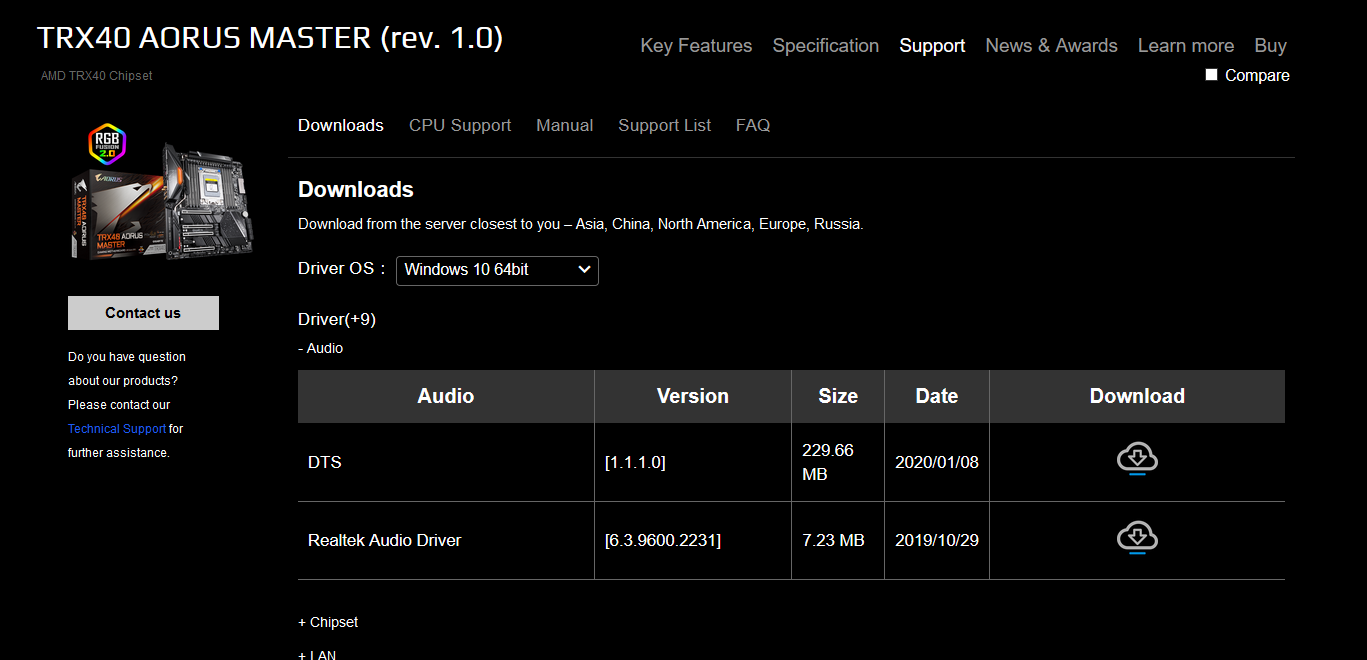1367x660 pixels.
Task: Click the DTS driver name cell
Action: [446, 462]
